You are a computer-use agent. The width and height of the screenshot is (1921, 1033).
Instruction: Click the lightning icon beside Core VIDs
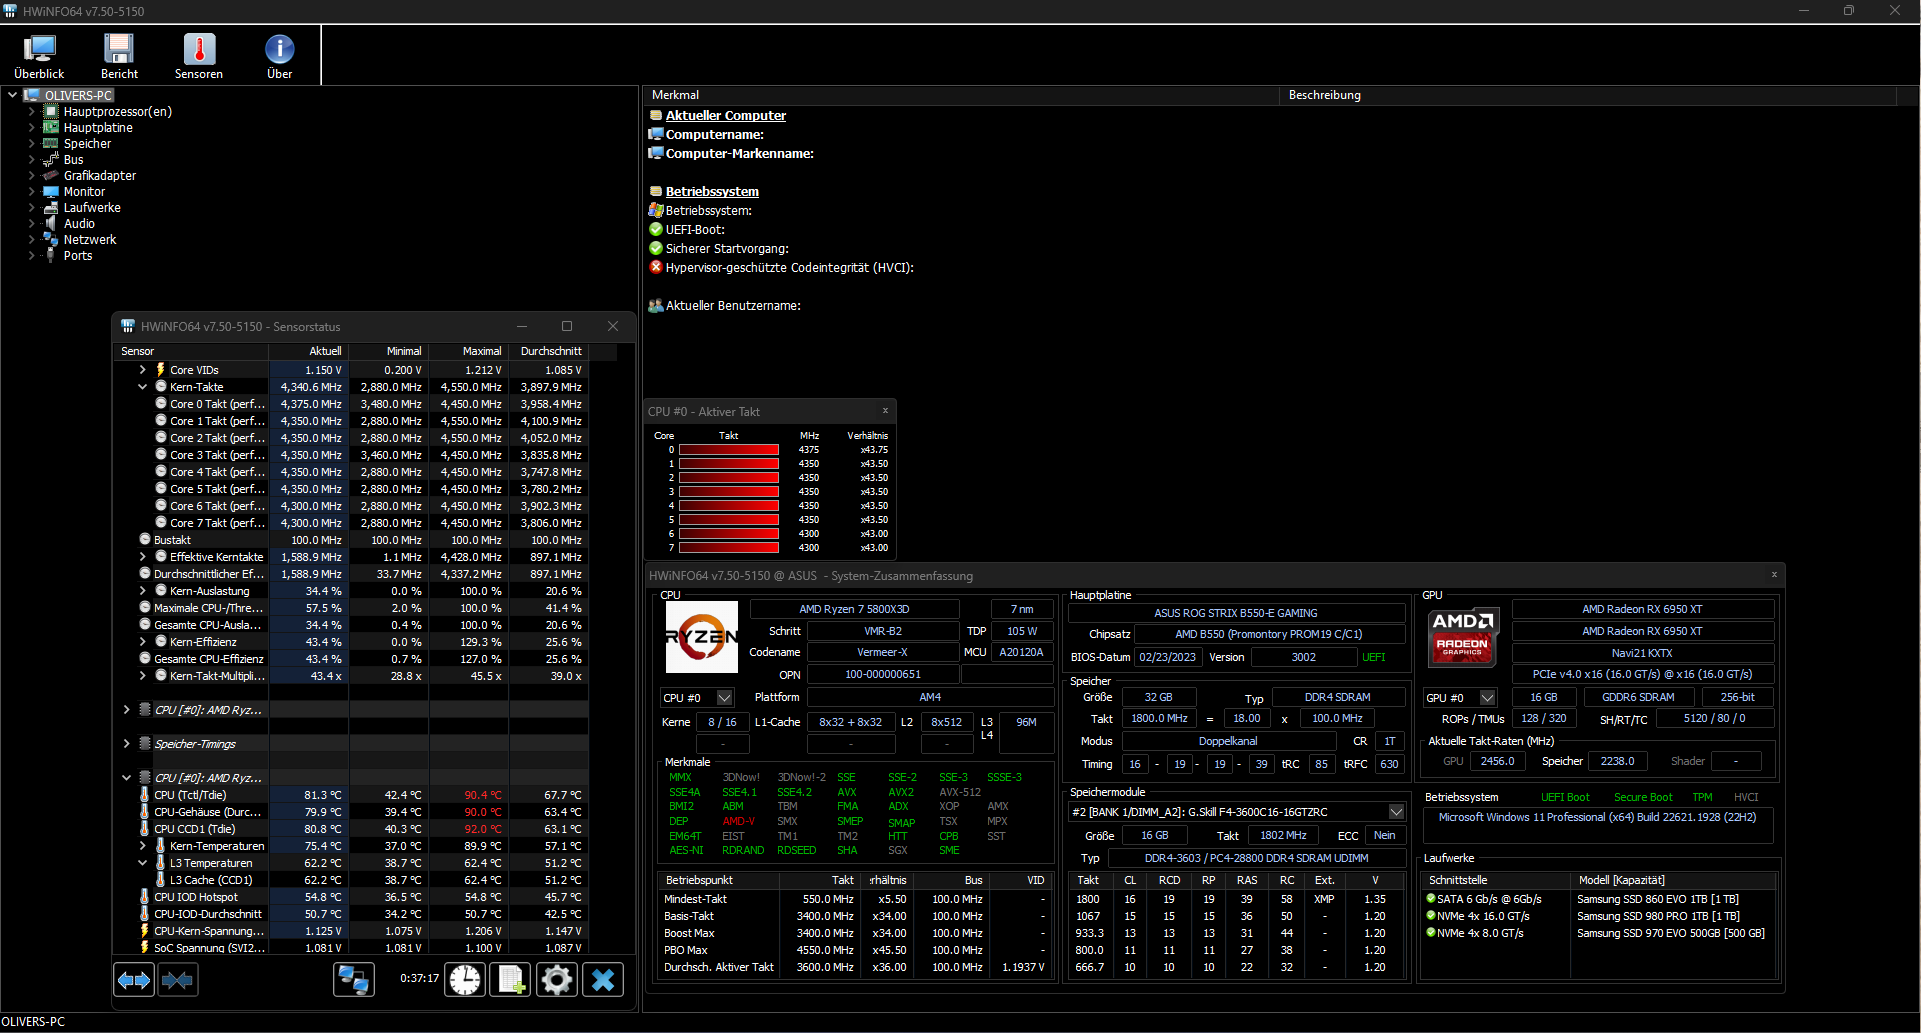coord(160,370)
